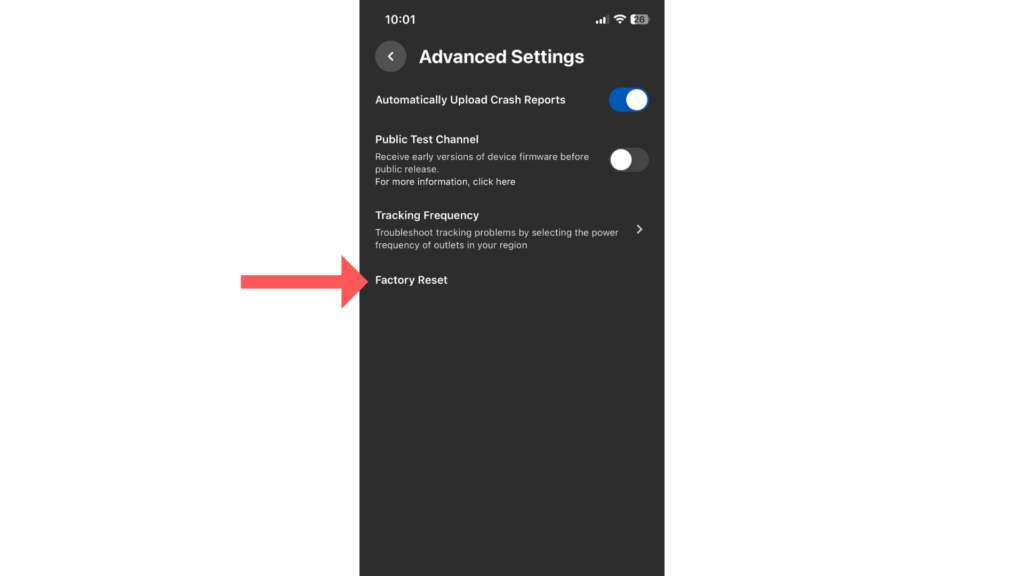Tap the battery indicator icon

click(x=640, y=20)
